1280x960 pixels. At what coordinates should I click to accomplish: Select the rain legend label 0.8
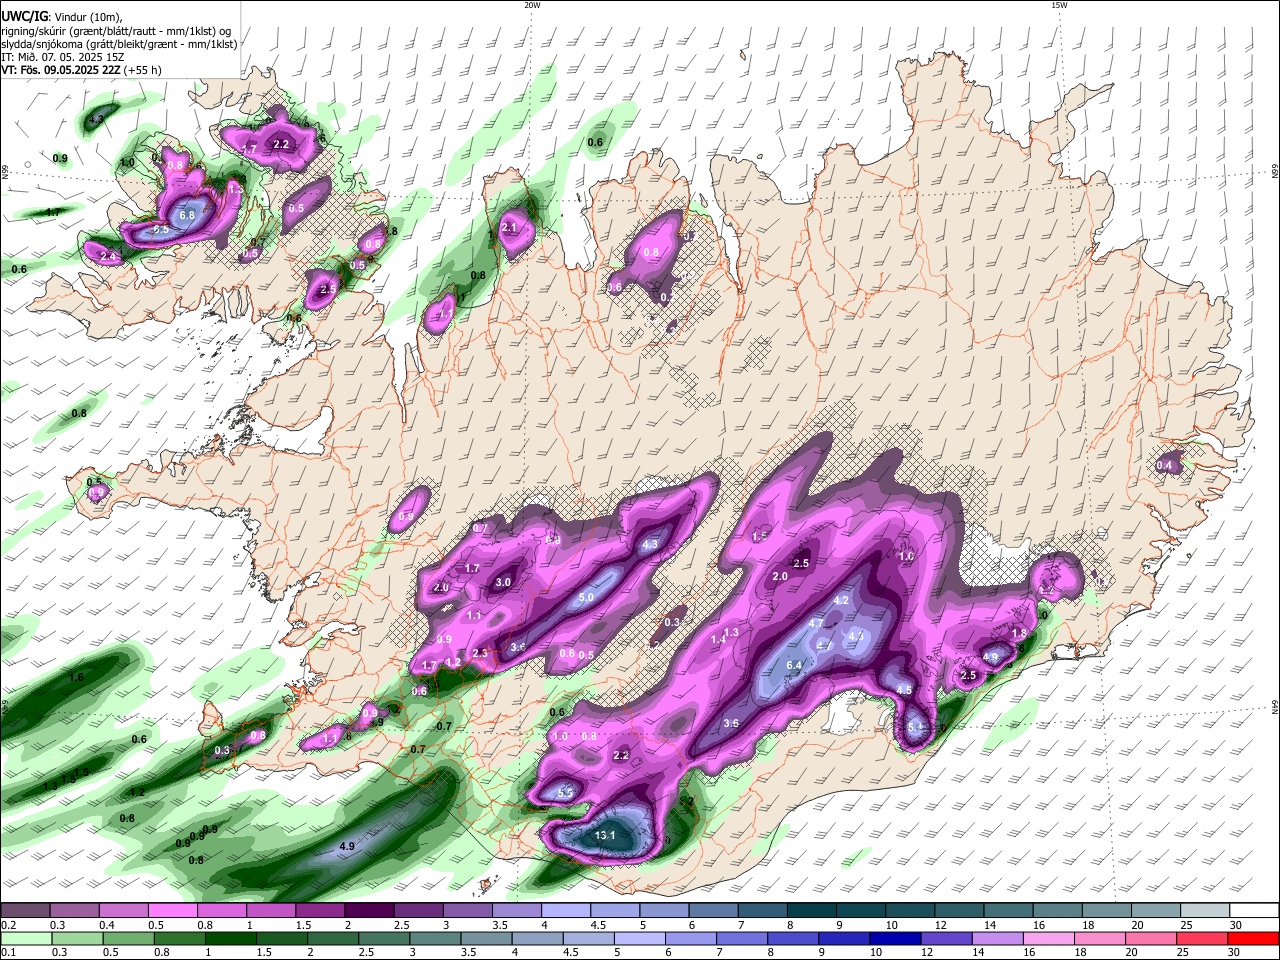click(x=161, y=953)
